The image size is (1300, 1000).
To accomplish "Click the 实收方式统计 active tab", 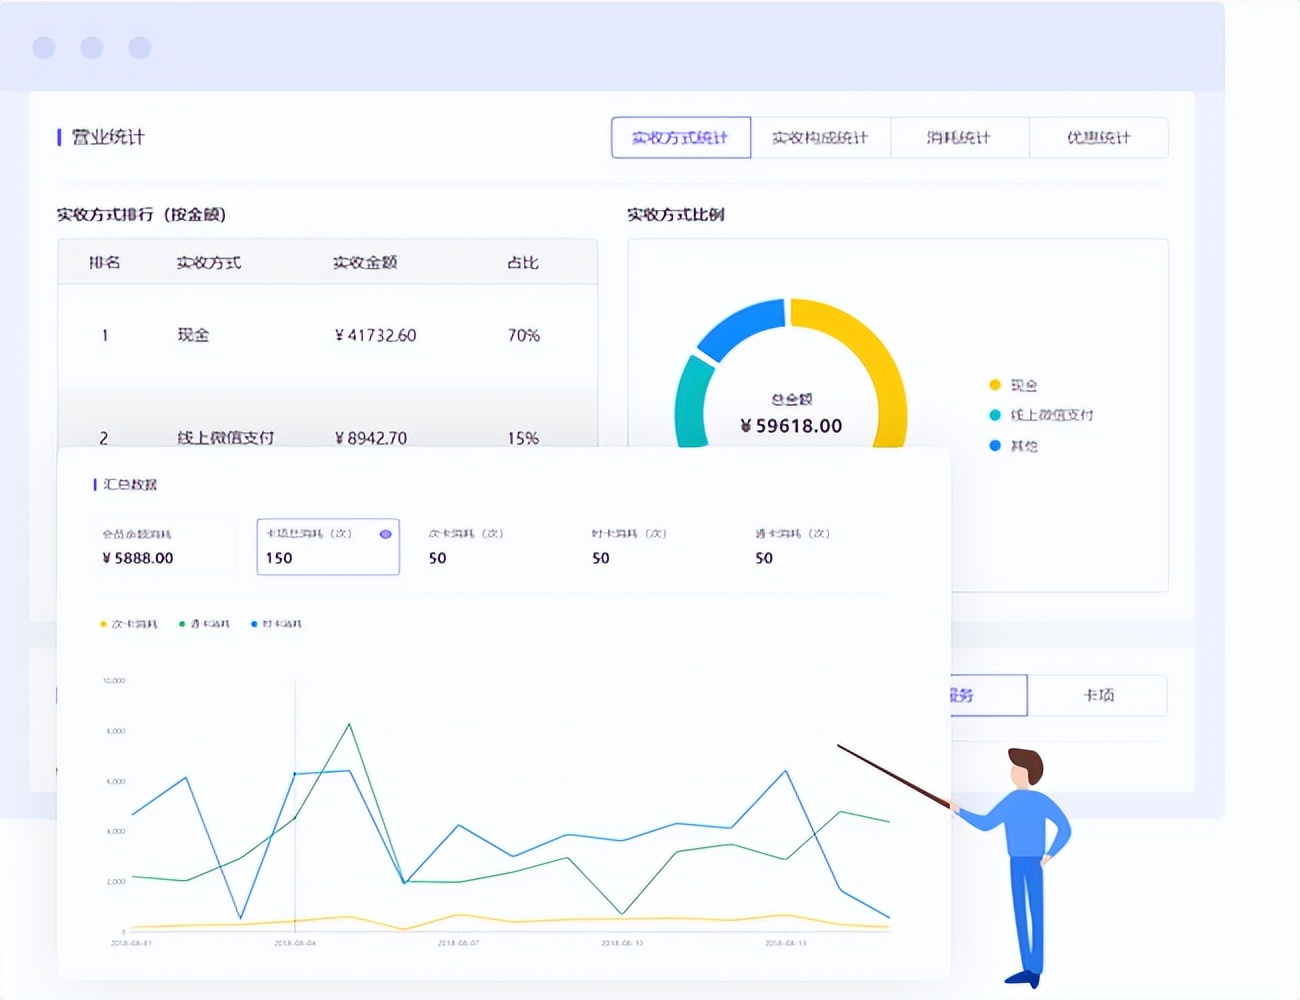I will [681, 138].
